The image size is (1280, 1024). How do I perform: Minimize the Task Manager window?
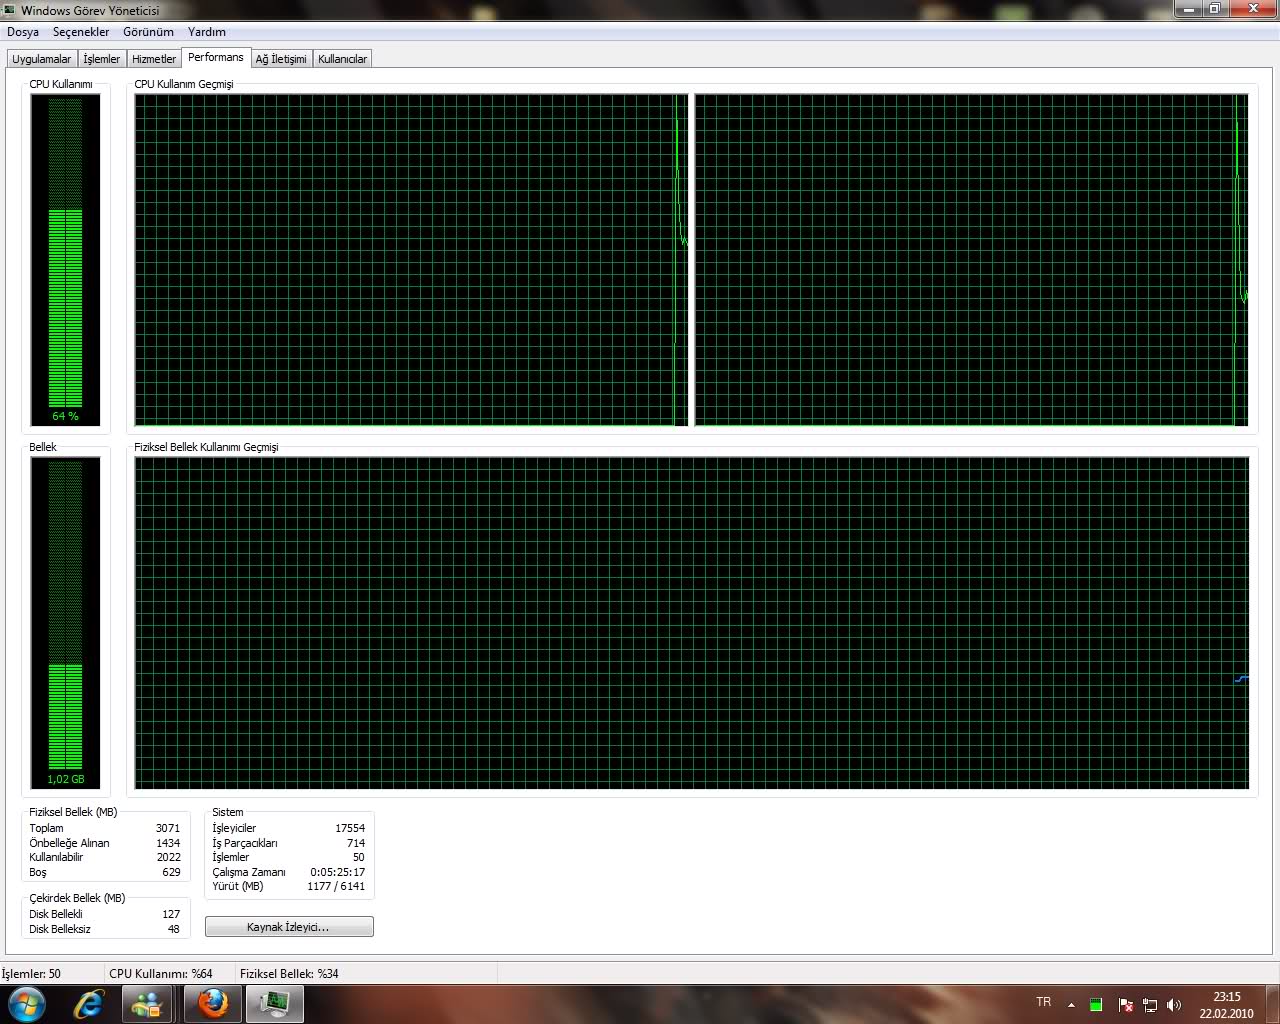click(1189, 9)
